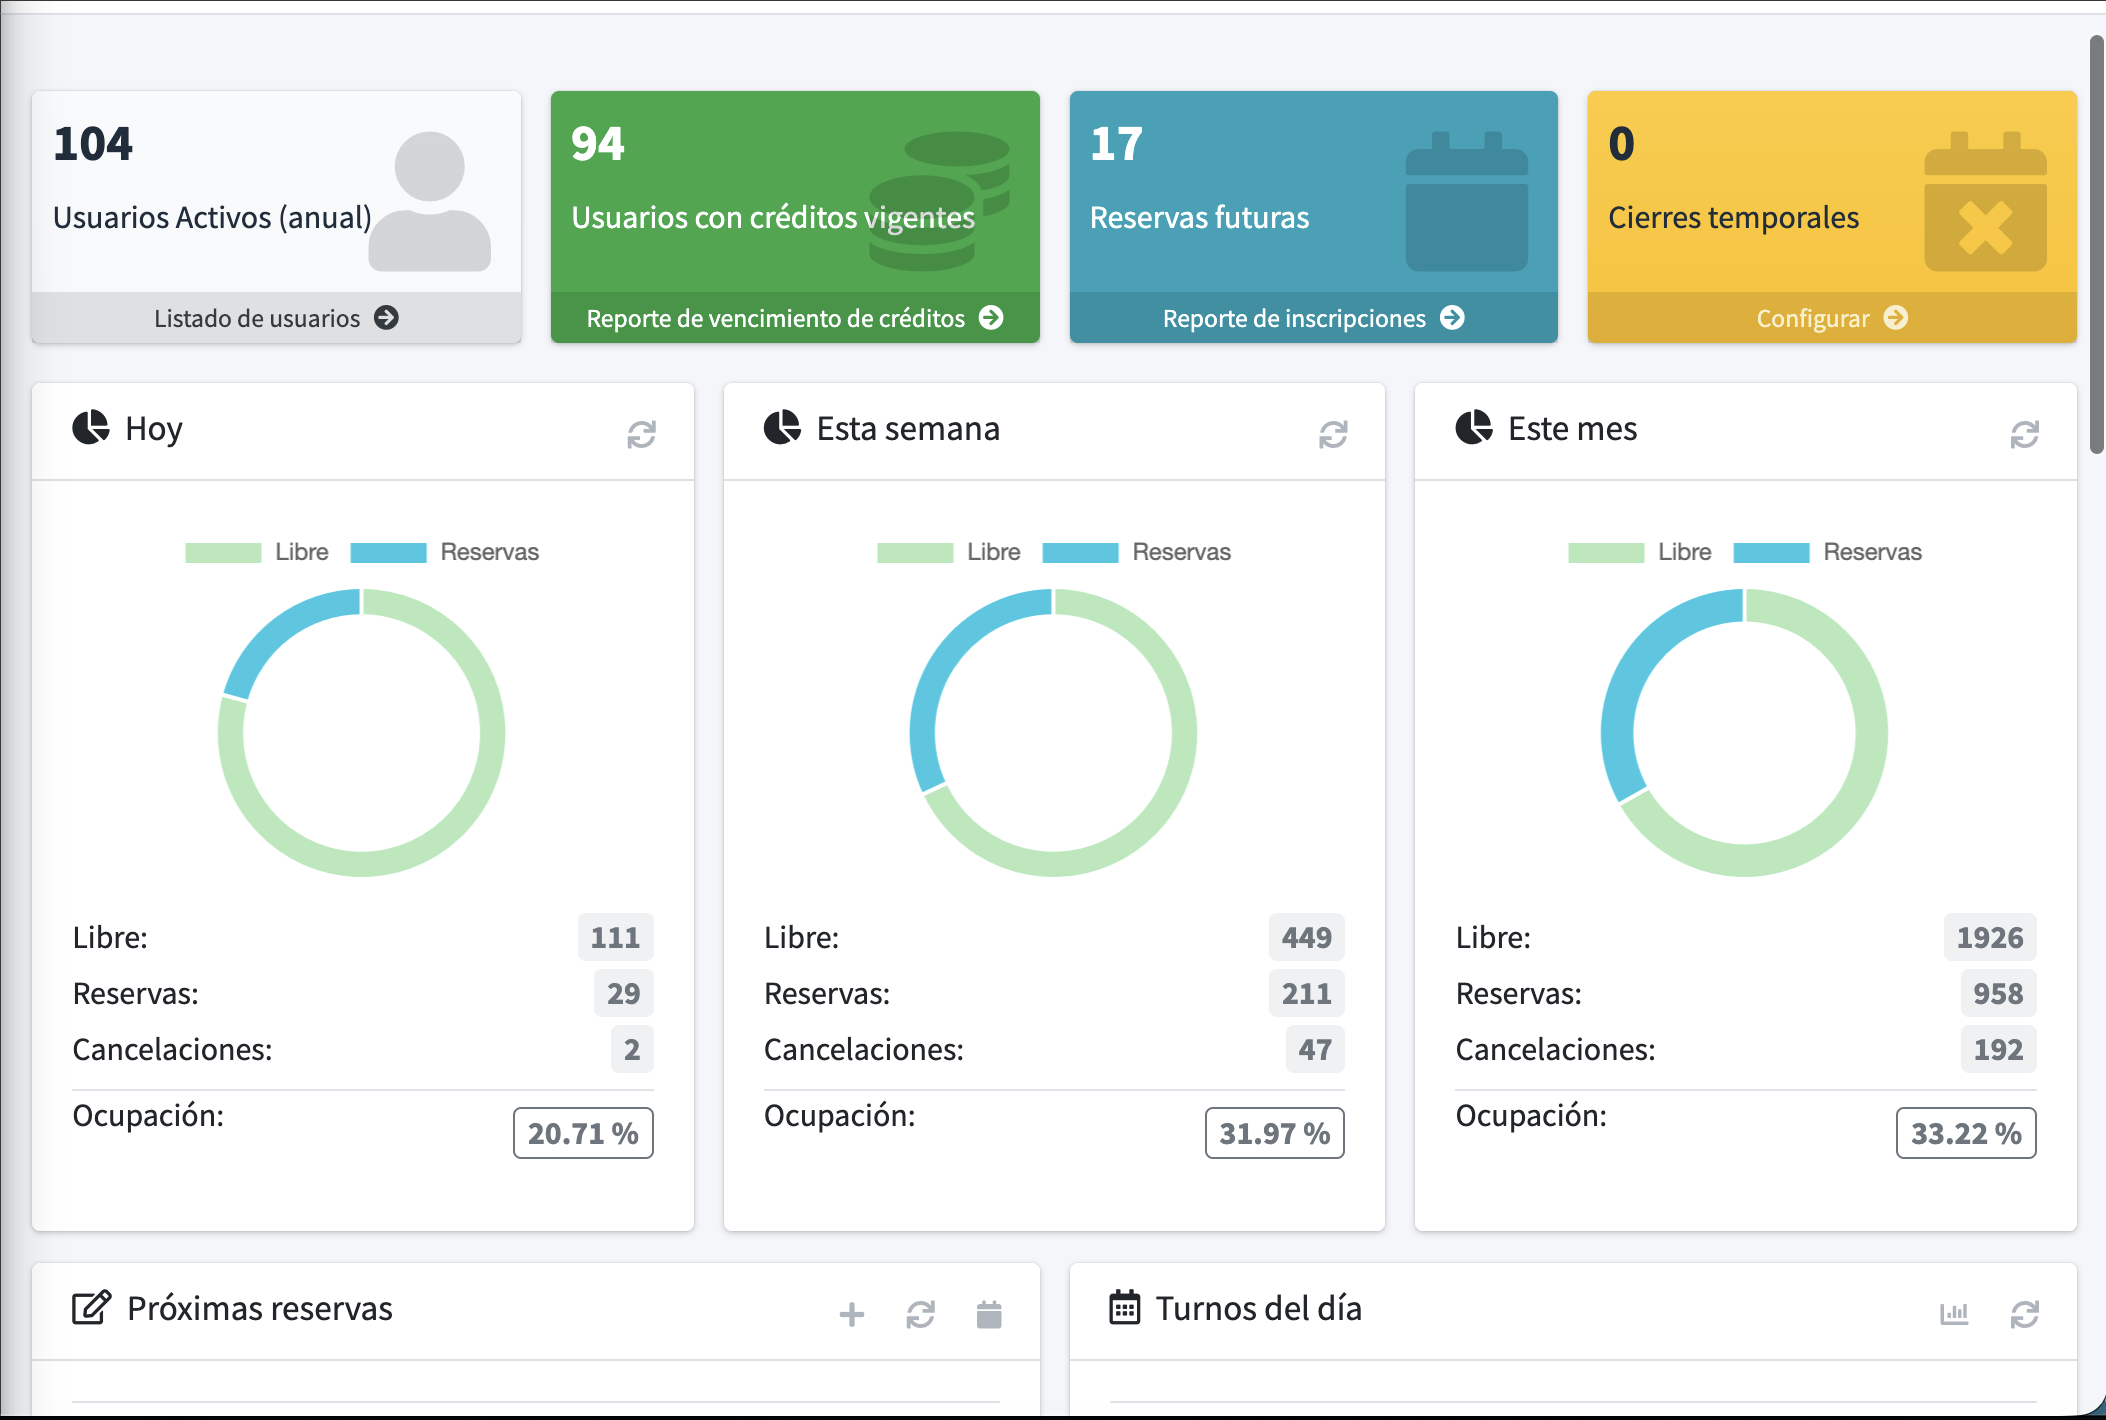
Task: Click the Esta semana pie chart icon
Action: click(782, 427)
